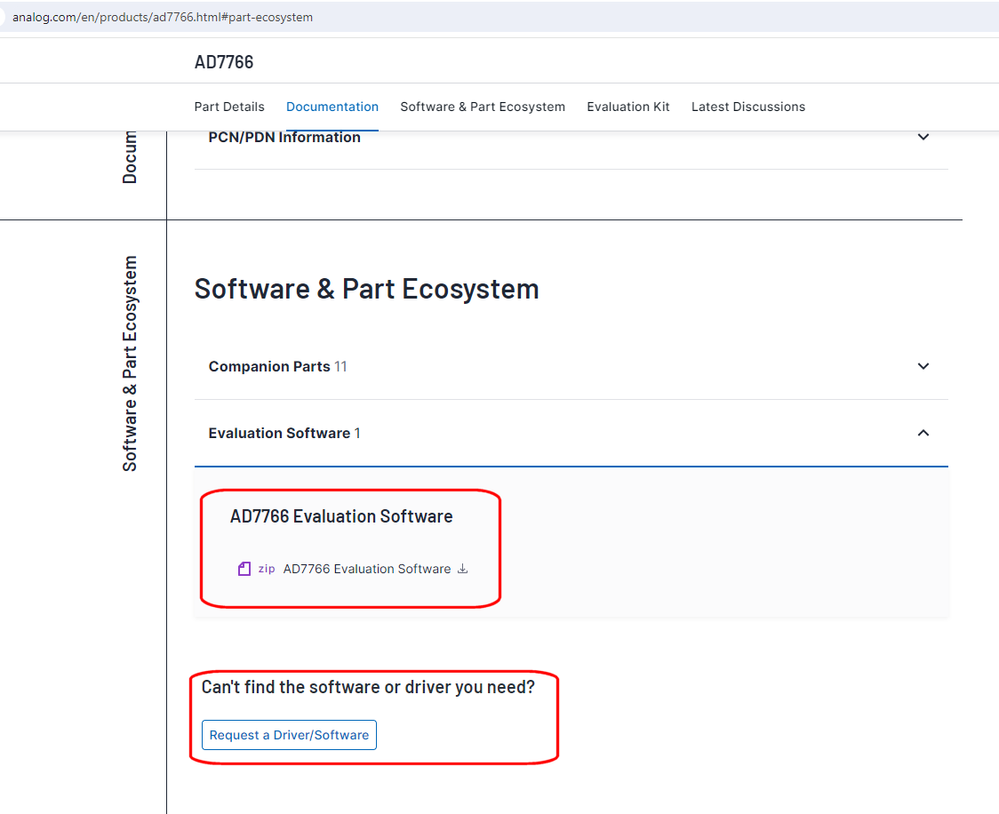Select the Documentation tab
Screen dimensions: 999x814
tap(332, 107)
